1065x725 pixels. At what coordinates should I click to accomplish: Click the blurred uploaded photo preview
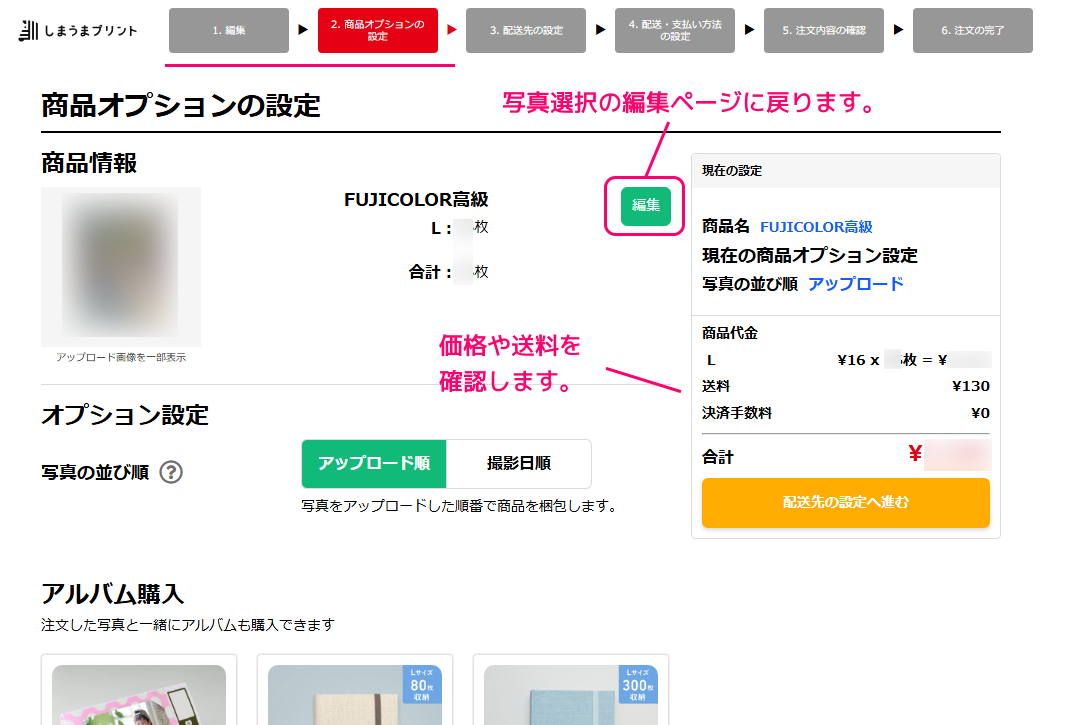point(120,266)
